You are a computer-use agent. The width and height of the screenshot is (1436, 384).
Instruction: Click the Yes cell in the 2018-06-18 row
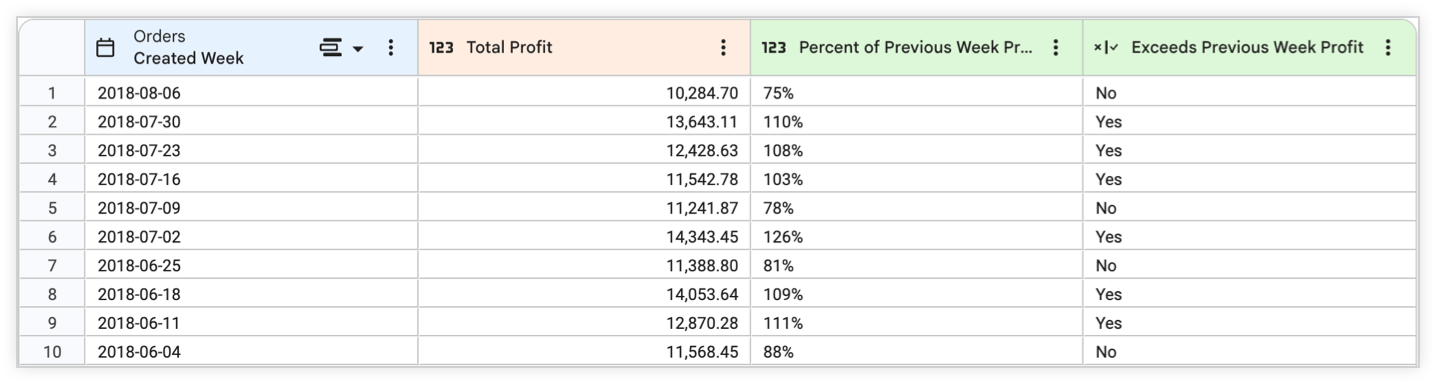click(x=1249, y=294)
